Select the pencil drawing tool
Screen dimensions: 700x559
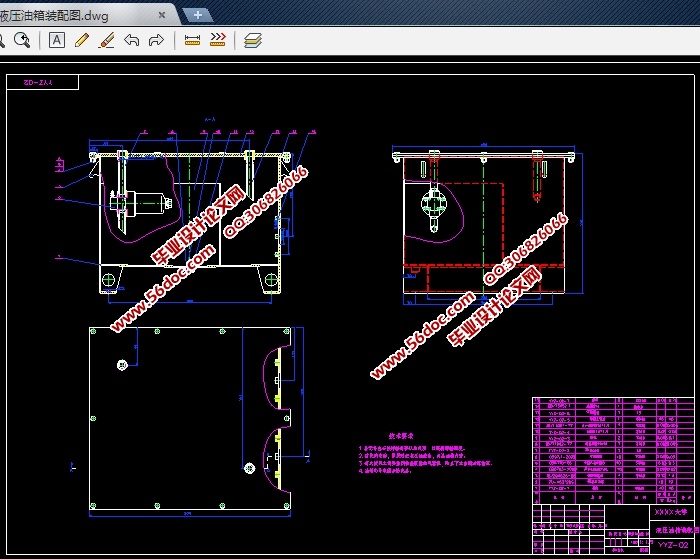pos(82,40)
